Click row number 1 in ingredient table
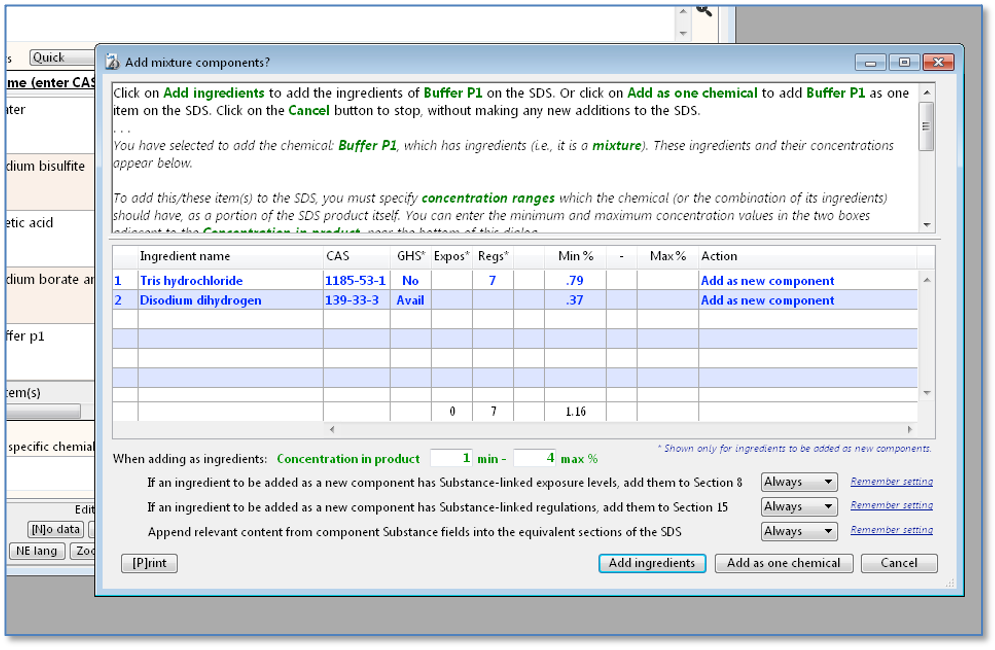The image size is (995, 650). pos(118,281)
